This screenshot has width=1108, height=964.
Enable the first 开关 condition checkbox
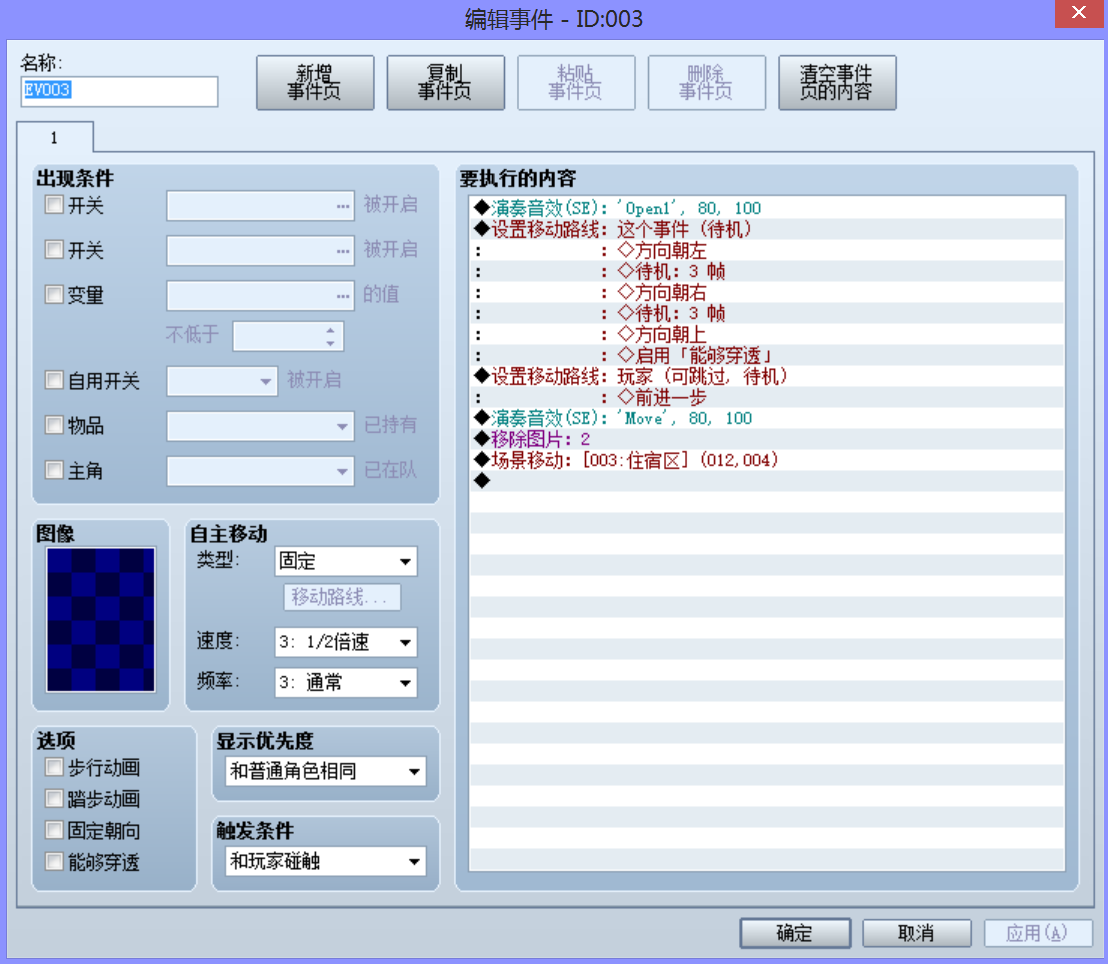click(x=54, y=205)
